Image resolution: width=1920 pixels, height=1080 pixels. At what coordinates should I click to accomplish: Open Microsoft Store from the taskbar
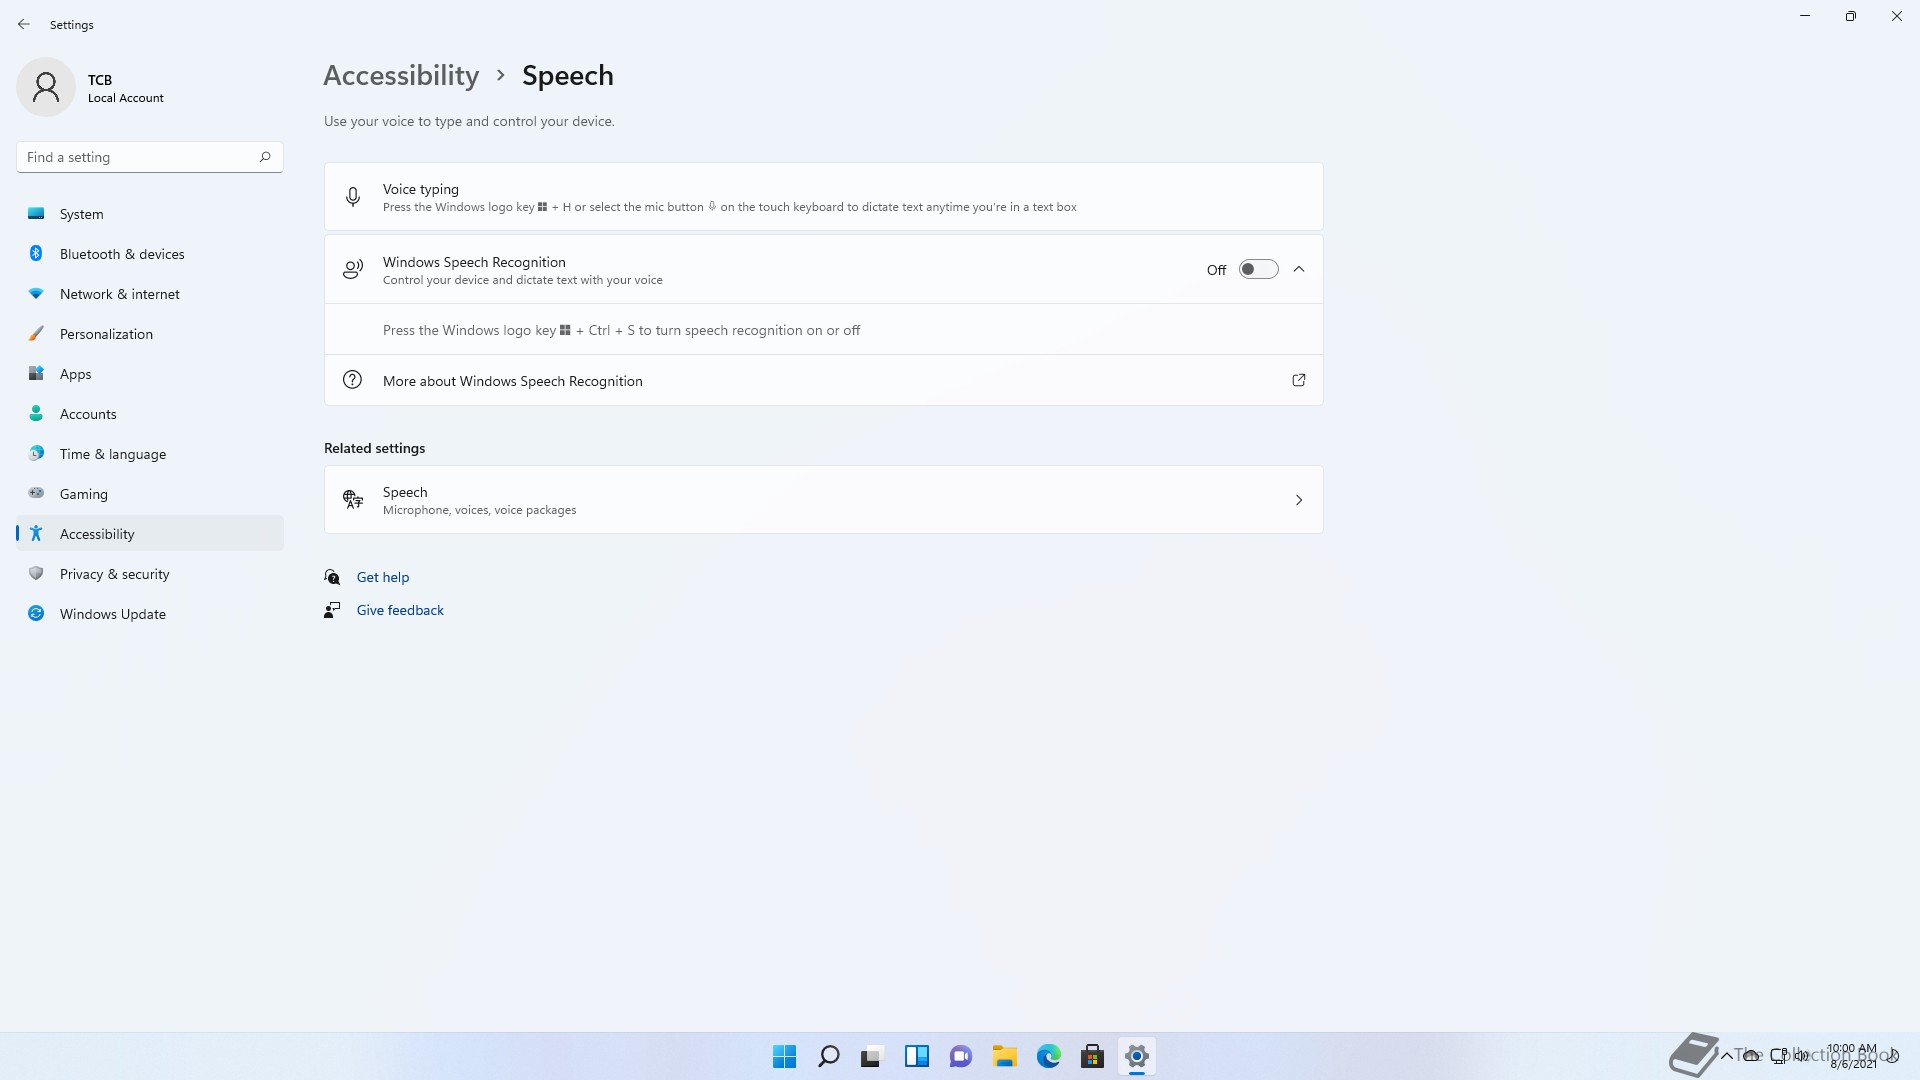coord(1093,1056)
